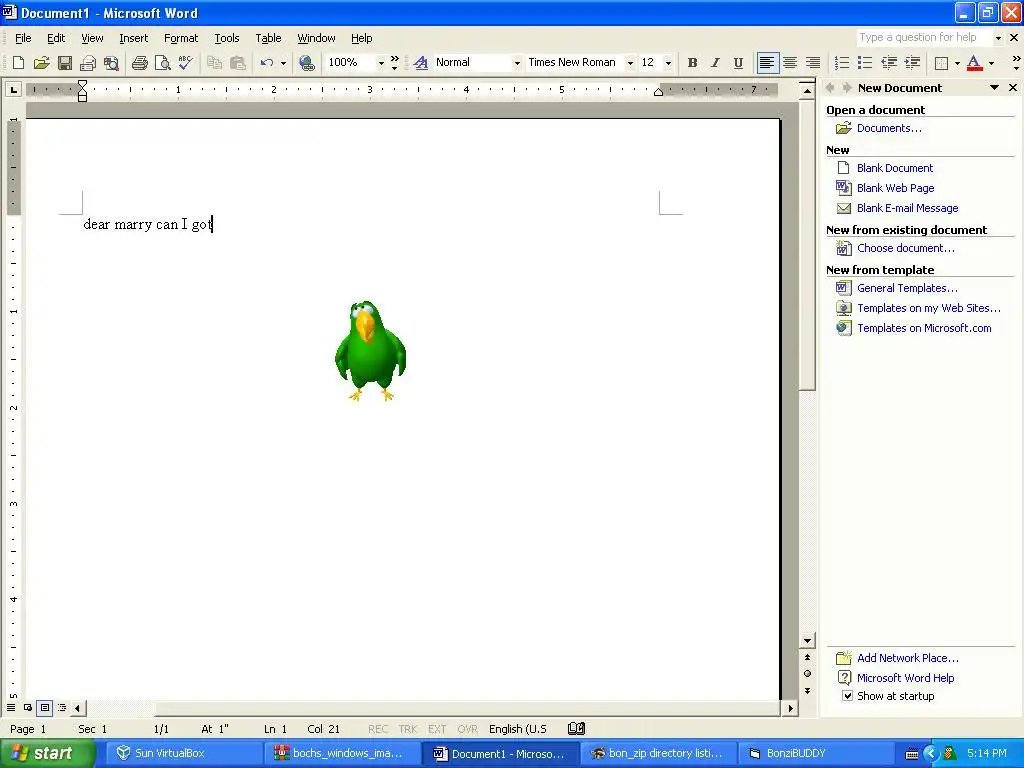Click the Add Network Place link
Screen dimensions: 1024x768
(908, 658)
